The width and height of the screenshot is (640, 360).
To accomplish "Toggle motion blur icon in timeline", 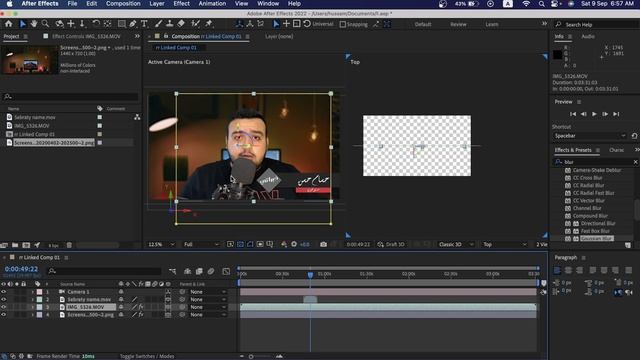I will tap(211, 271).
